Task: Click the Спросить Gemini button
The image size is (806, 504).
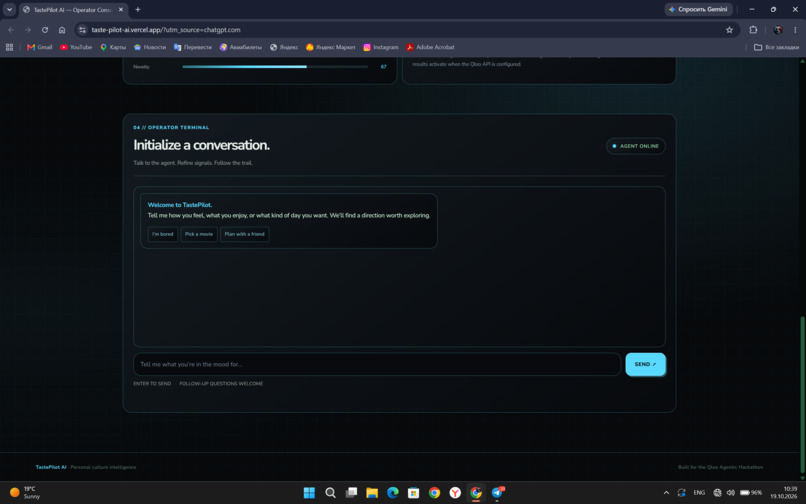Action: pos(699,9)
